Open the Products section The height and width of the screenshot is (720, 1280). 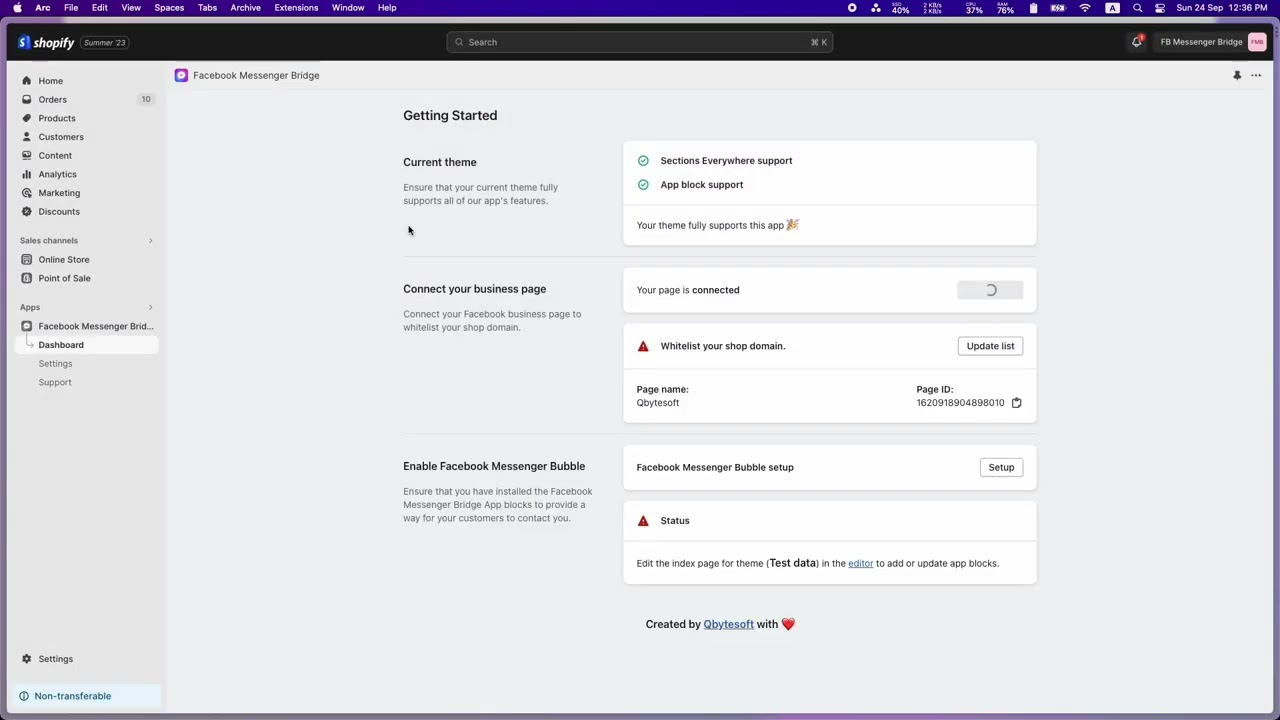[56, 118]
